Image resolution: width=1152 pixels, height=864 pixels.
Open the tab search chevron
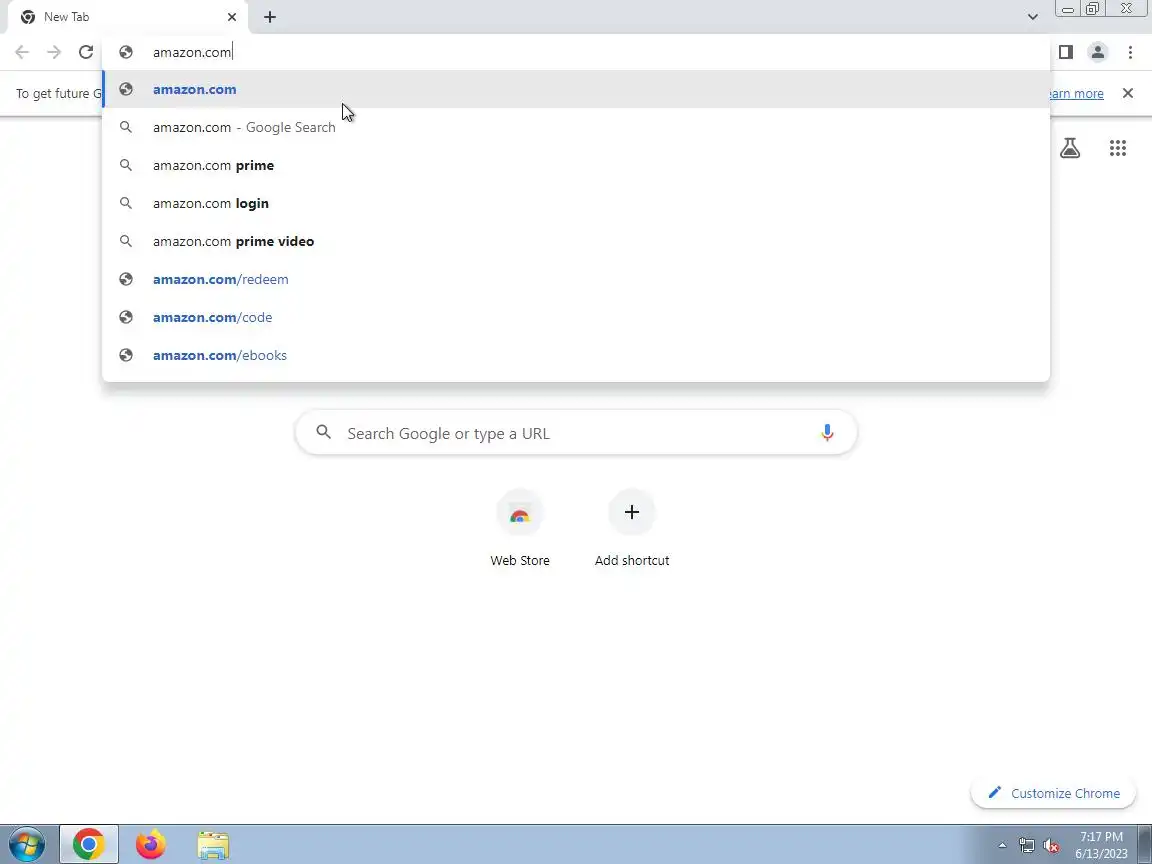pyautogui.click(x=1032, y=17)
